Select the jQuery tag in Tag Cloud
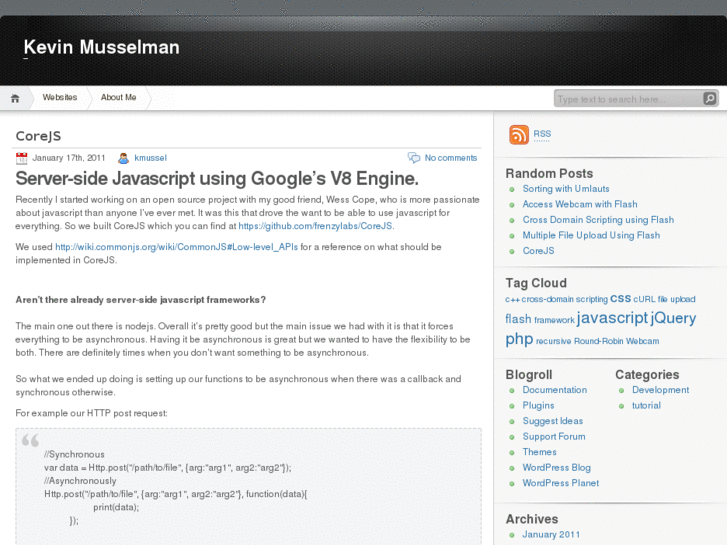 click(x=673, y=318)
